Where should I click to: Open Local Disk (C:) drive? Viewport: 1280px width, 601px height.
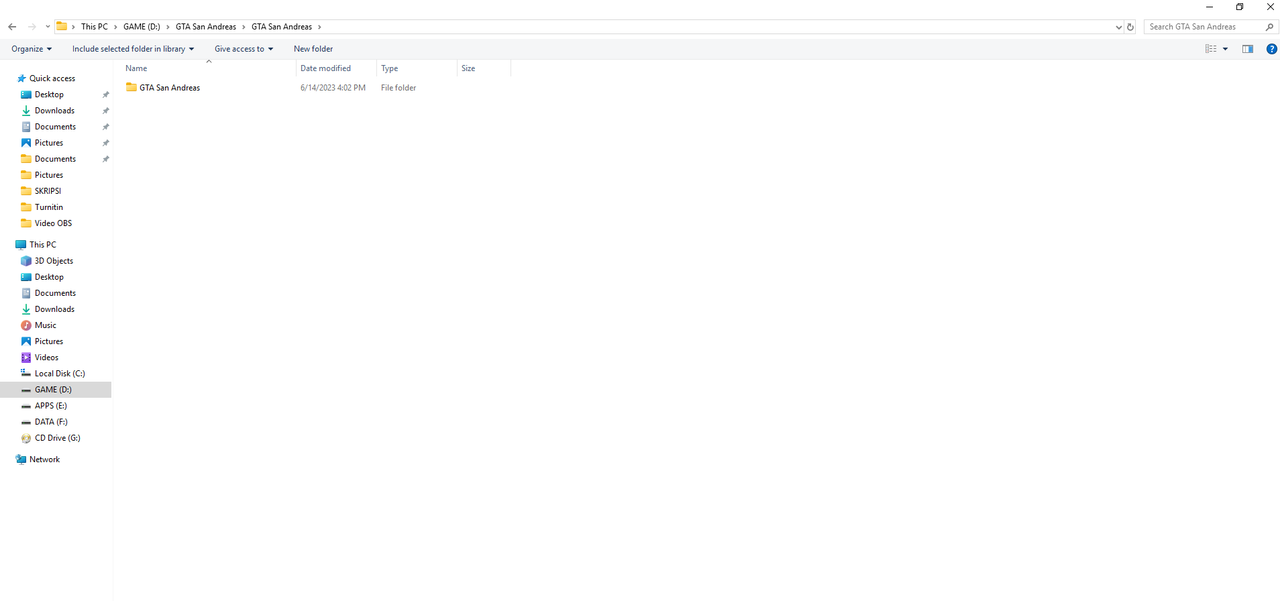60,373
